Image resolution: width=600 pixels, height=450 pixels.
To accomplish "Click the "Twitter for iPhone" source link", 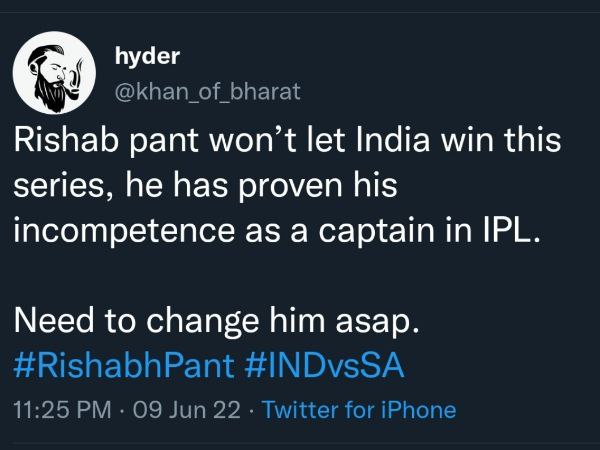I will (x=358, y=410).
